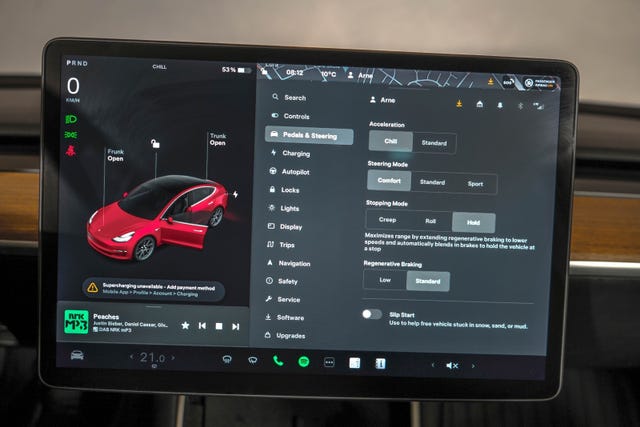Tap the LTE signal strength icon

click(x=538, y=107)
